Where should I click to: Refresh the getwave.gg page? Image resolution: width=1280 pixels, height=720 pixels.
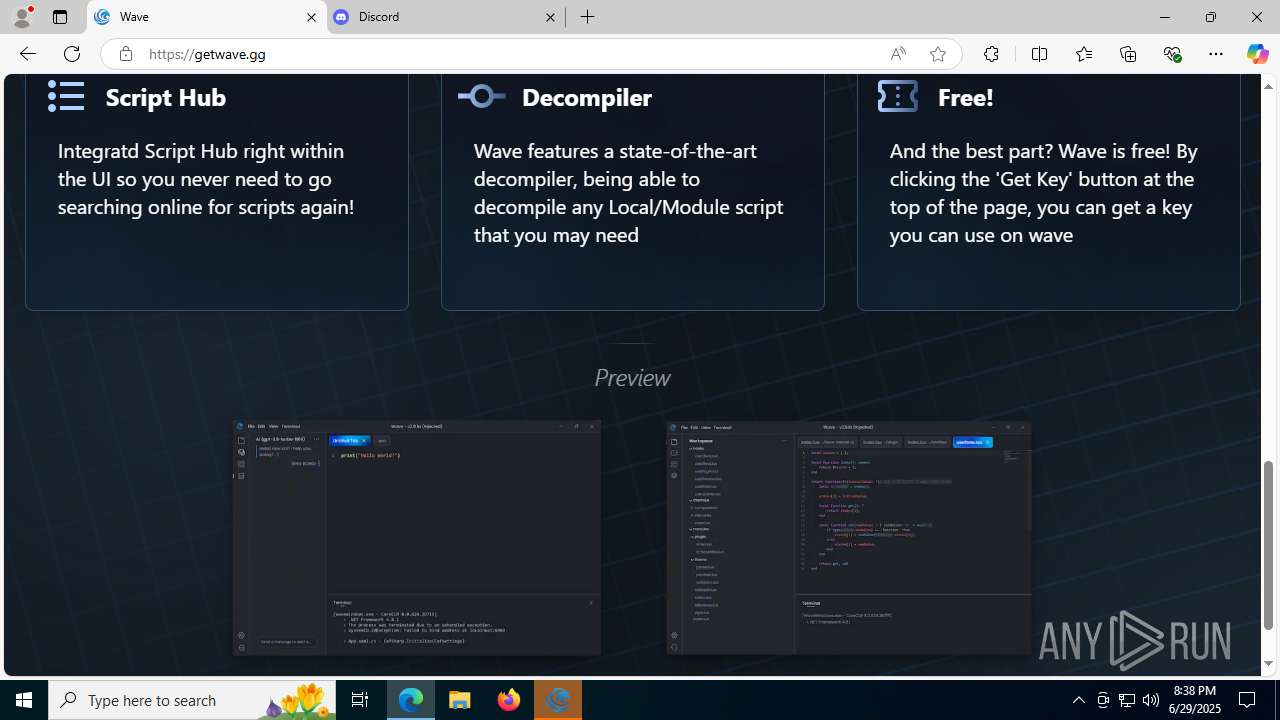point(72,54)
